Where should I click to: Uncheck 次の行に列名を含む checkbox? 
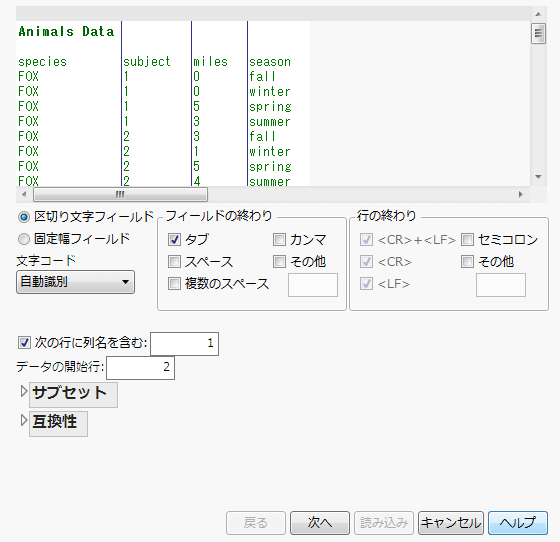[24, 343]
